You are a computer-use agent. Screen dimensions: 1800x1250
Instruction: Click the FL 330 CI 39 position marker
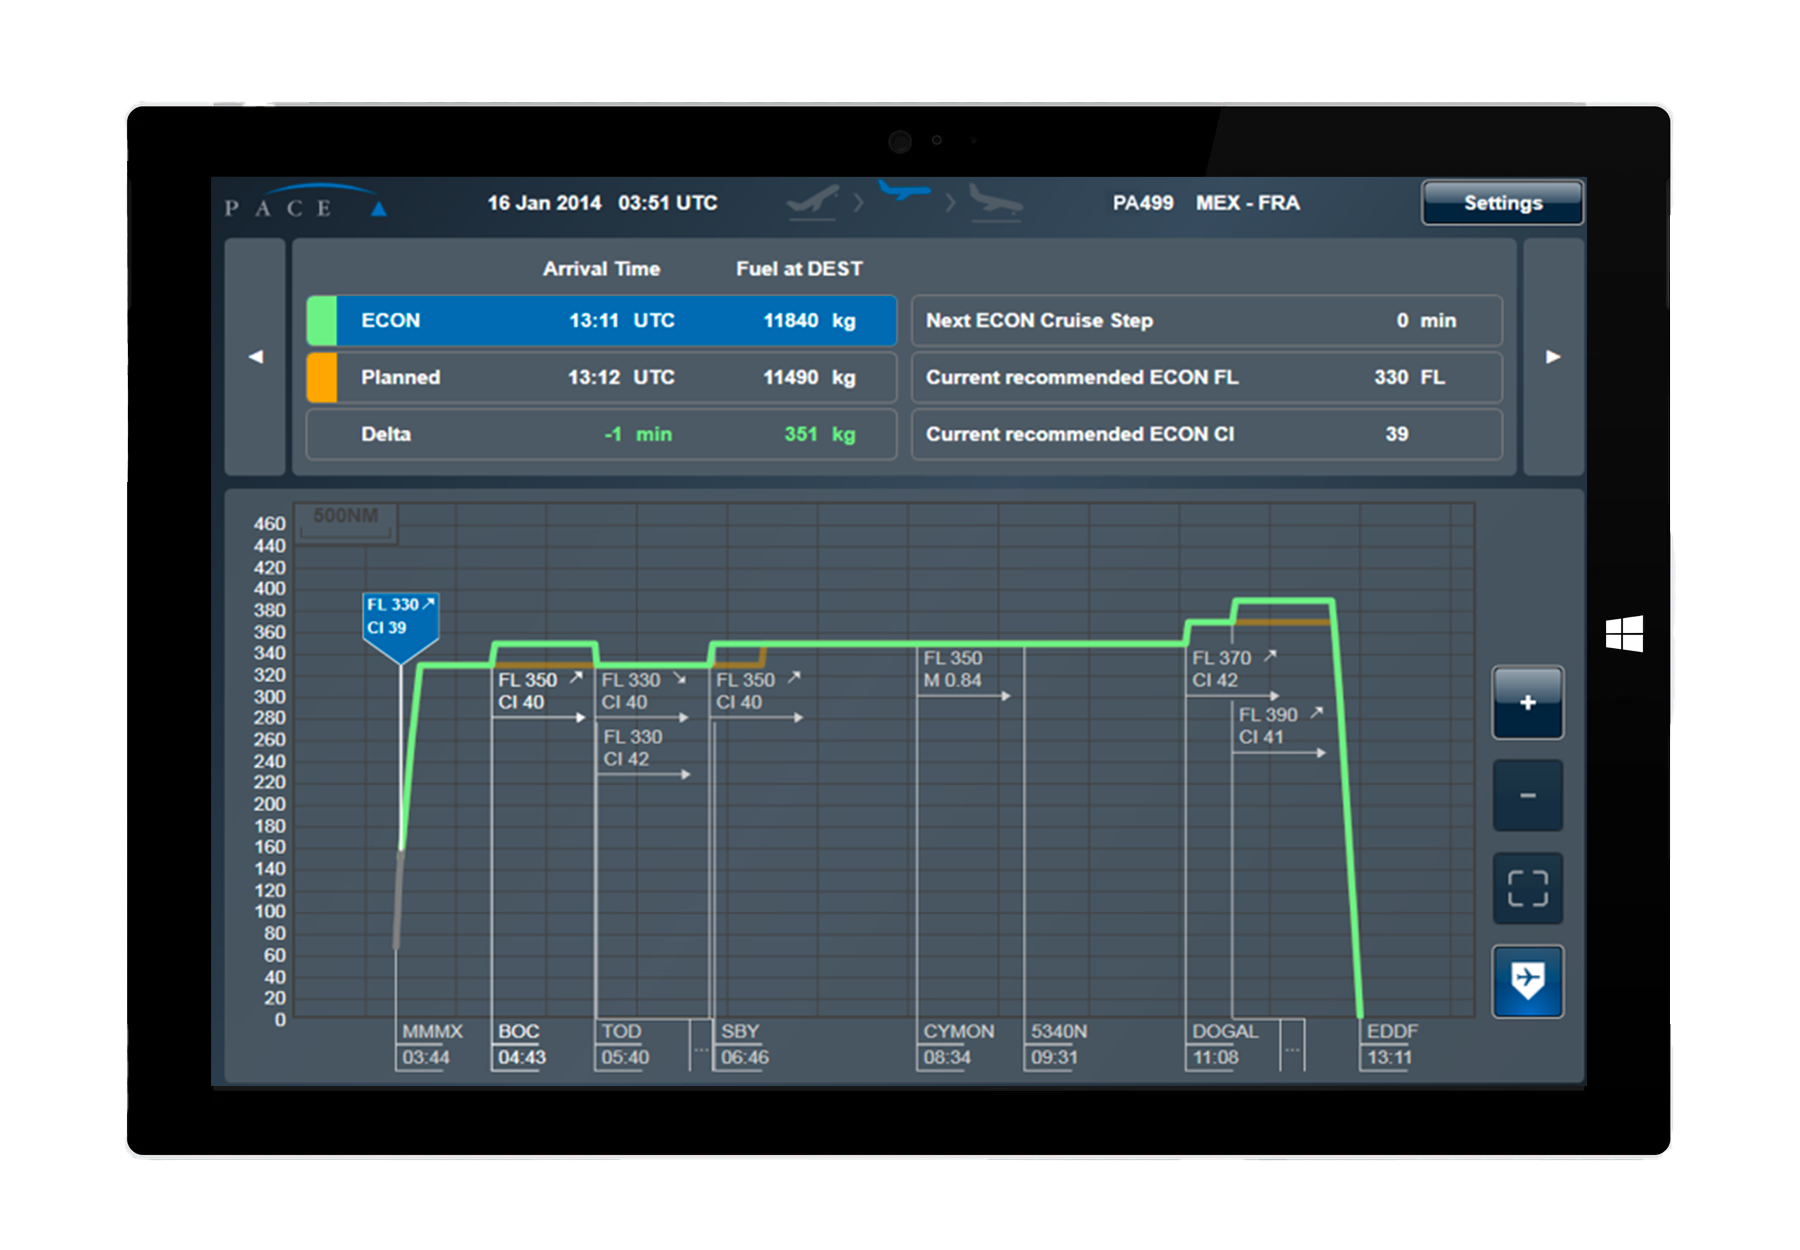pyautogui.click(x=399, y=620)
